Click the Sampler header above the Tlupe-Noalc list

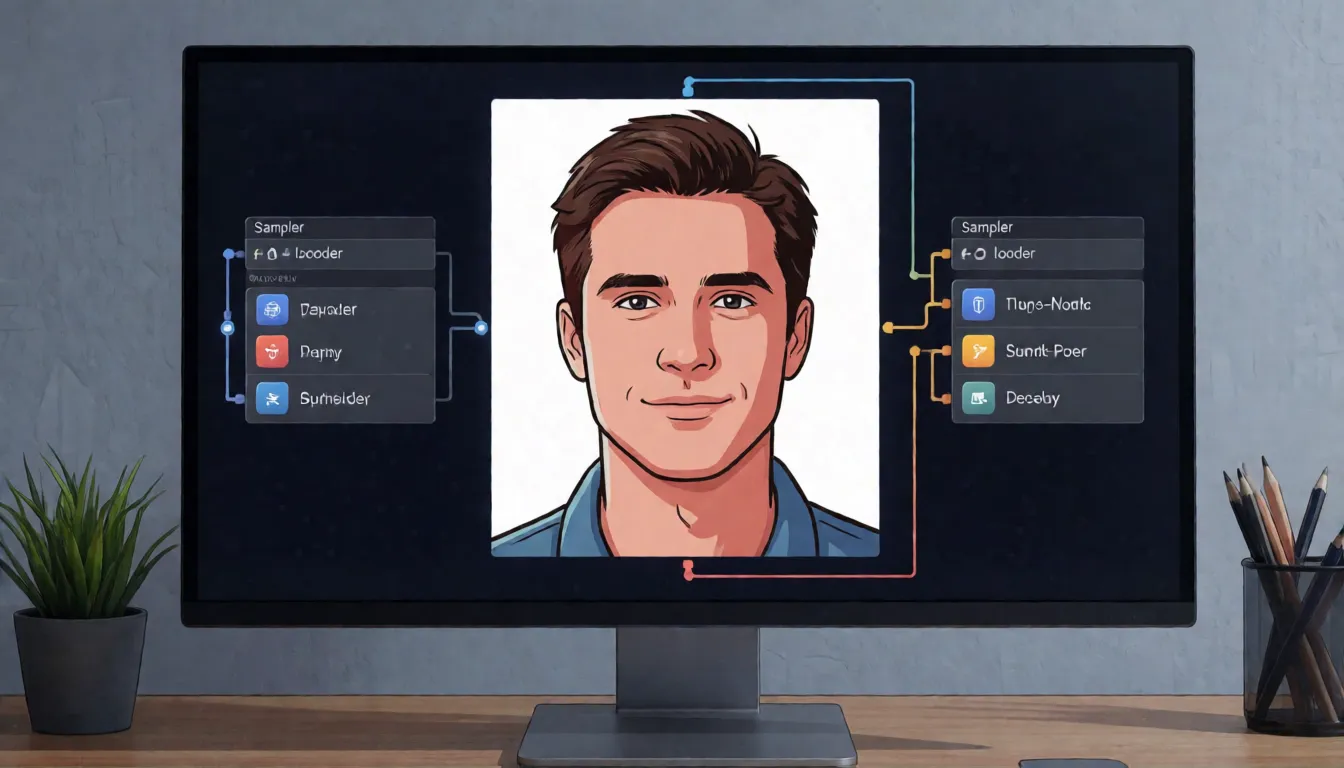pos(1047,228)
